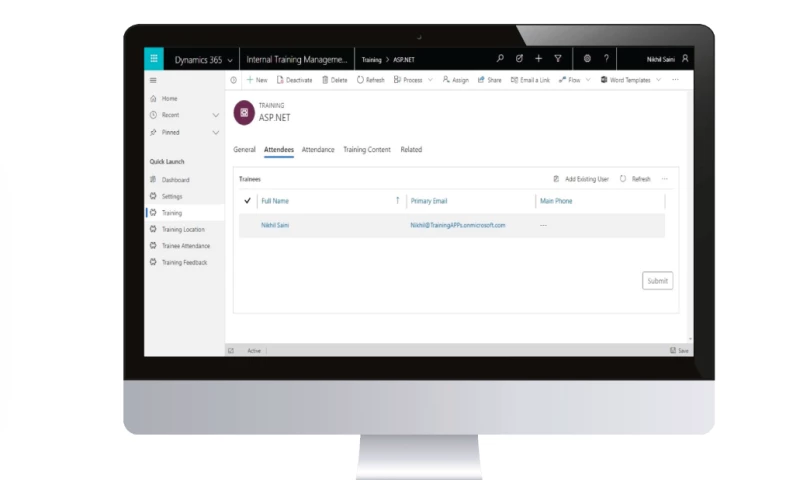800x480 pixels.
Task: Click the Nikhil@TrainingAPPs.onmicrosoft.com email link
Action: (x=458, y=225)
